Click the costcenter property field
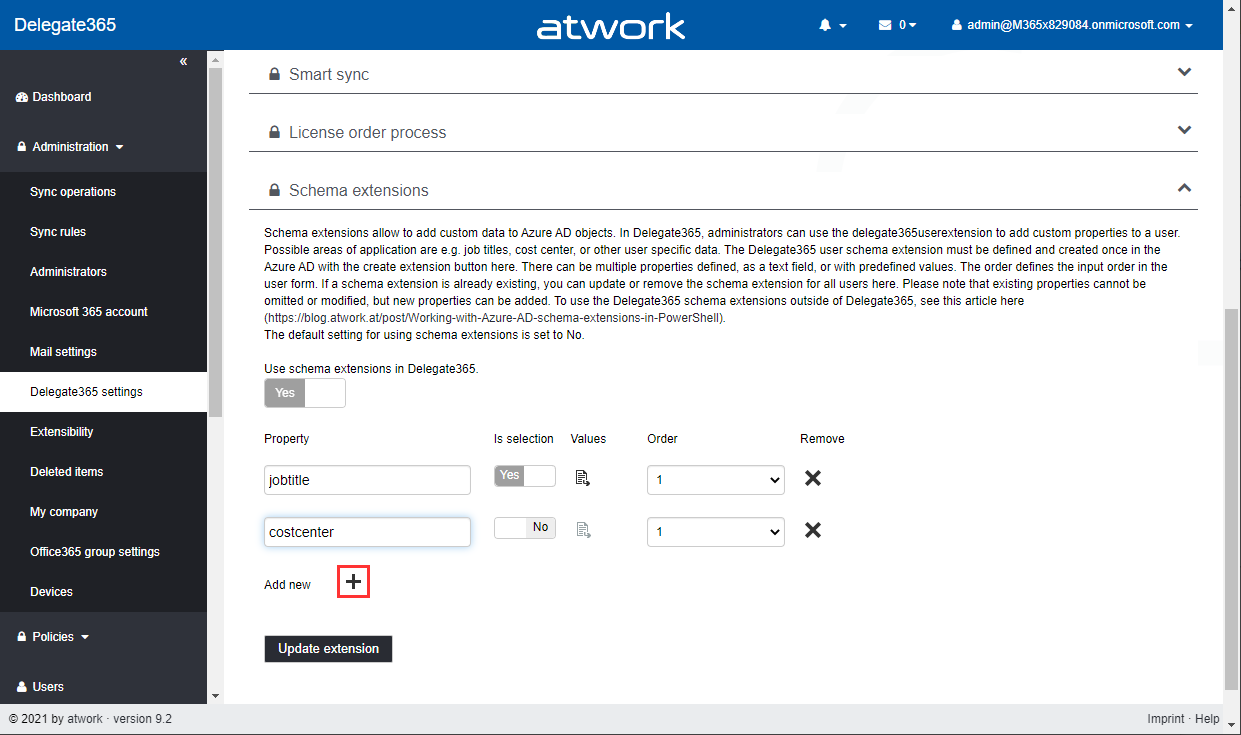1241x735 pixels. [367, 532]
